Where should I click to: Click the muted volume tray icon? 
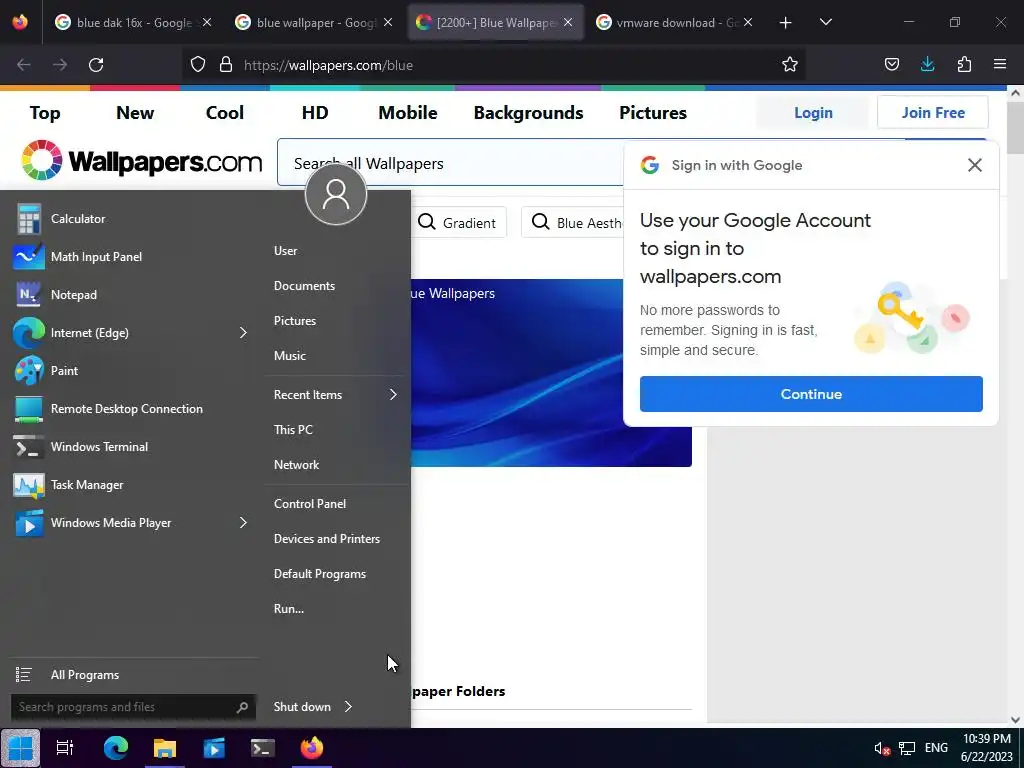pyautogui.click(x=882, y=748)
